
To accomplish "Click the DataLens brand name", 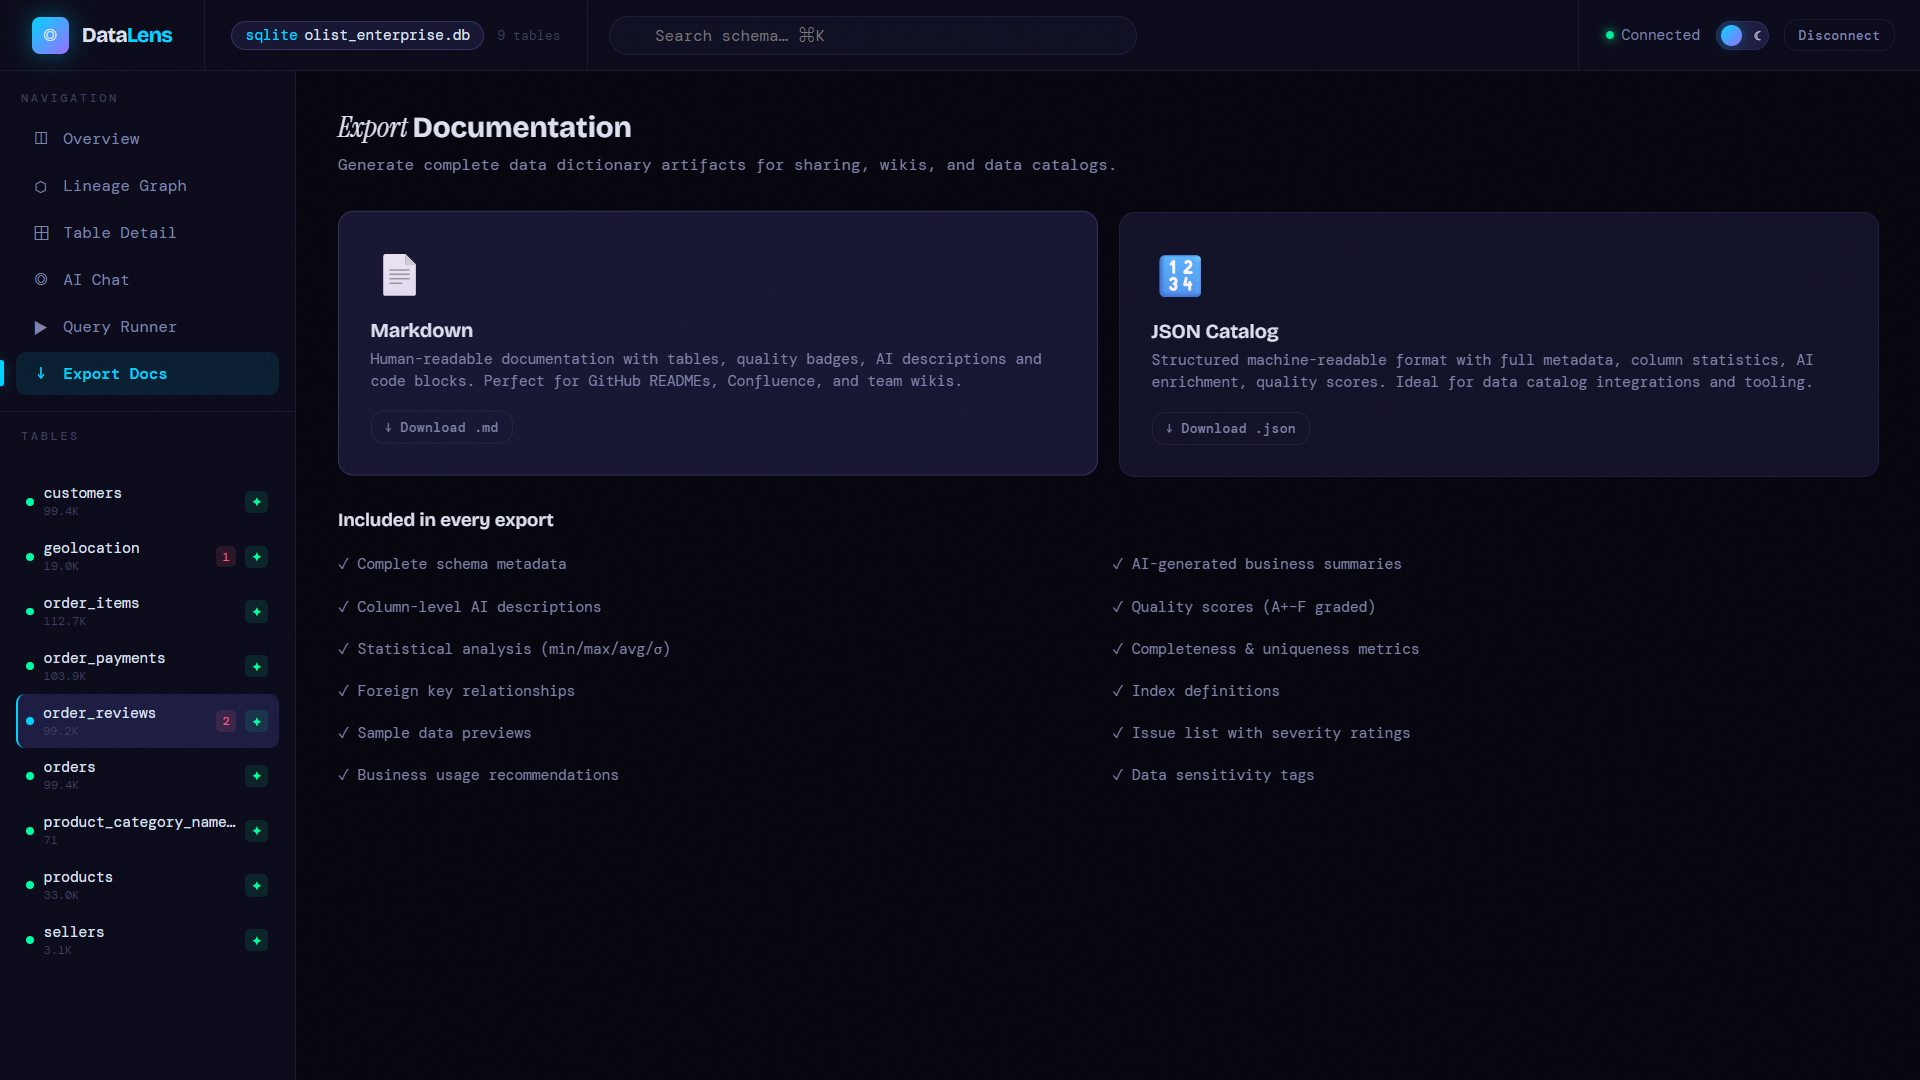I will coord(127,35).
